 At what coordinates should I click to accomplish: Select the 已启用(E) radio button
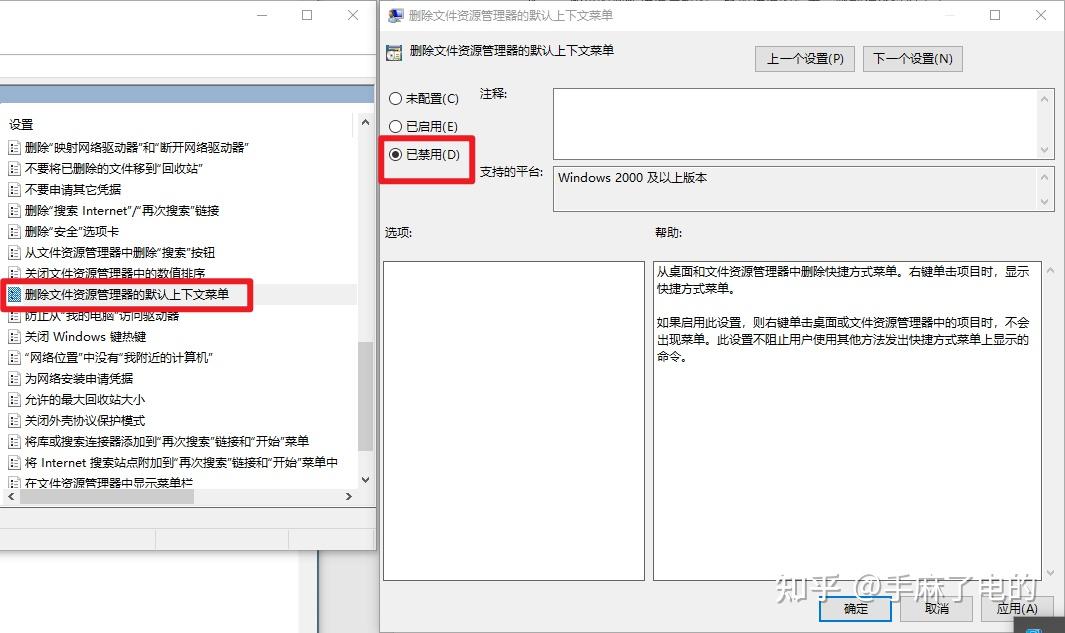[396, 125]
